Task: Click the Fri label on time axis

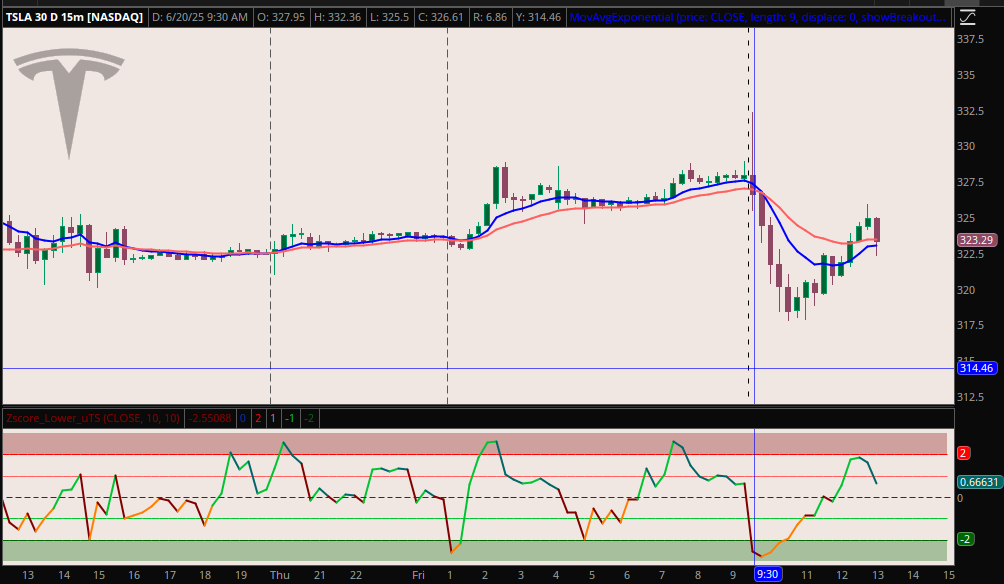Action: pos(418,575)
